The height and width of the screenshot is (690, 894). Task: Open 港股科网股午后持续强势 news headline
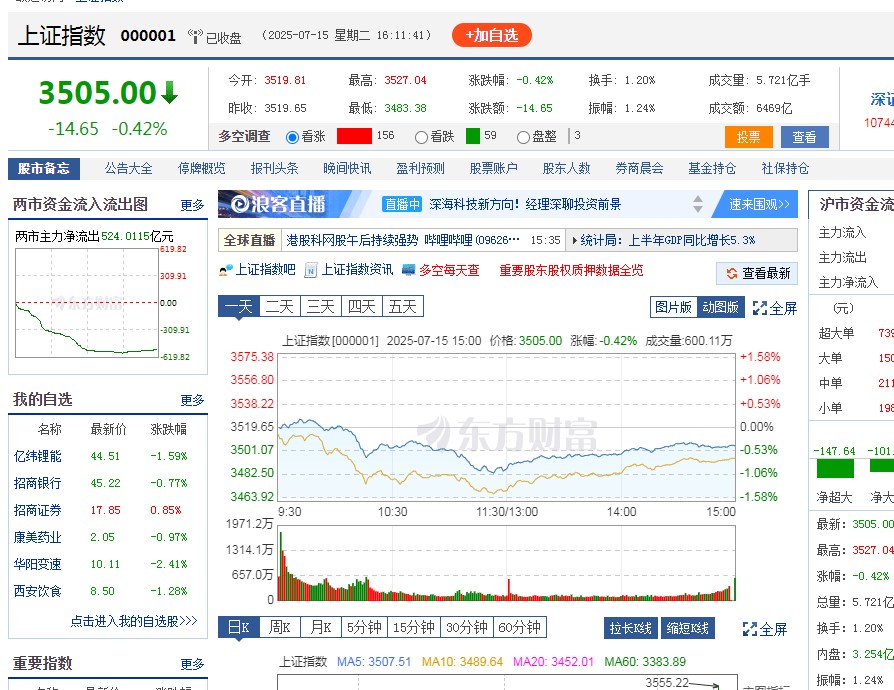pos(403,241)
